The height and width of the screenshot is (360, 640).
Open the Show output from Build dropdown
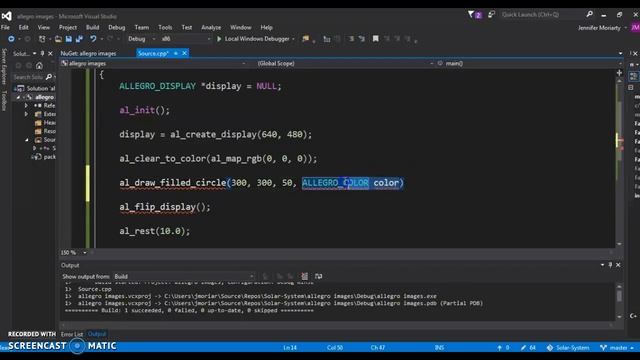[x=184, y=276]
